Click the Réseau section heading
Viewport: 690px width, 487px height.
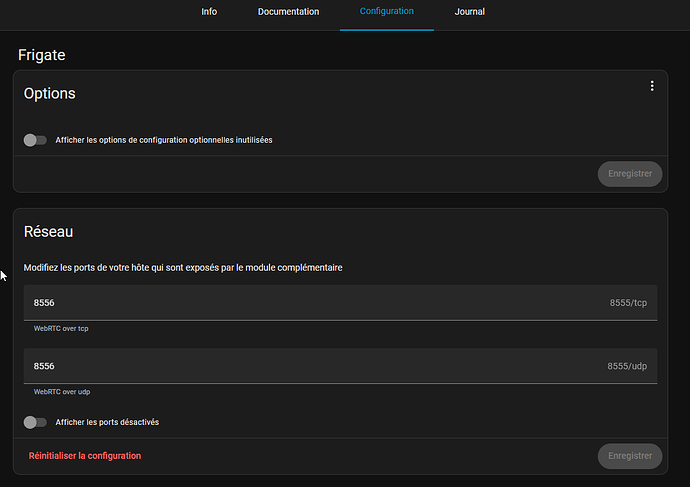48,232
